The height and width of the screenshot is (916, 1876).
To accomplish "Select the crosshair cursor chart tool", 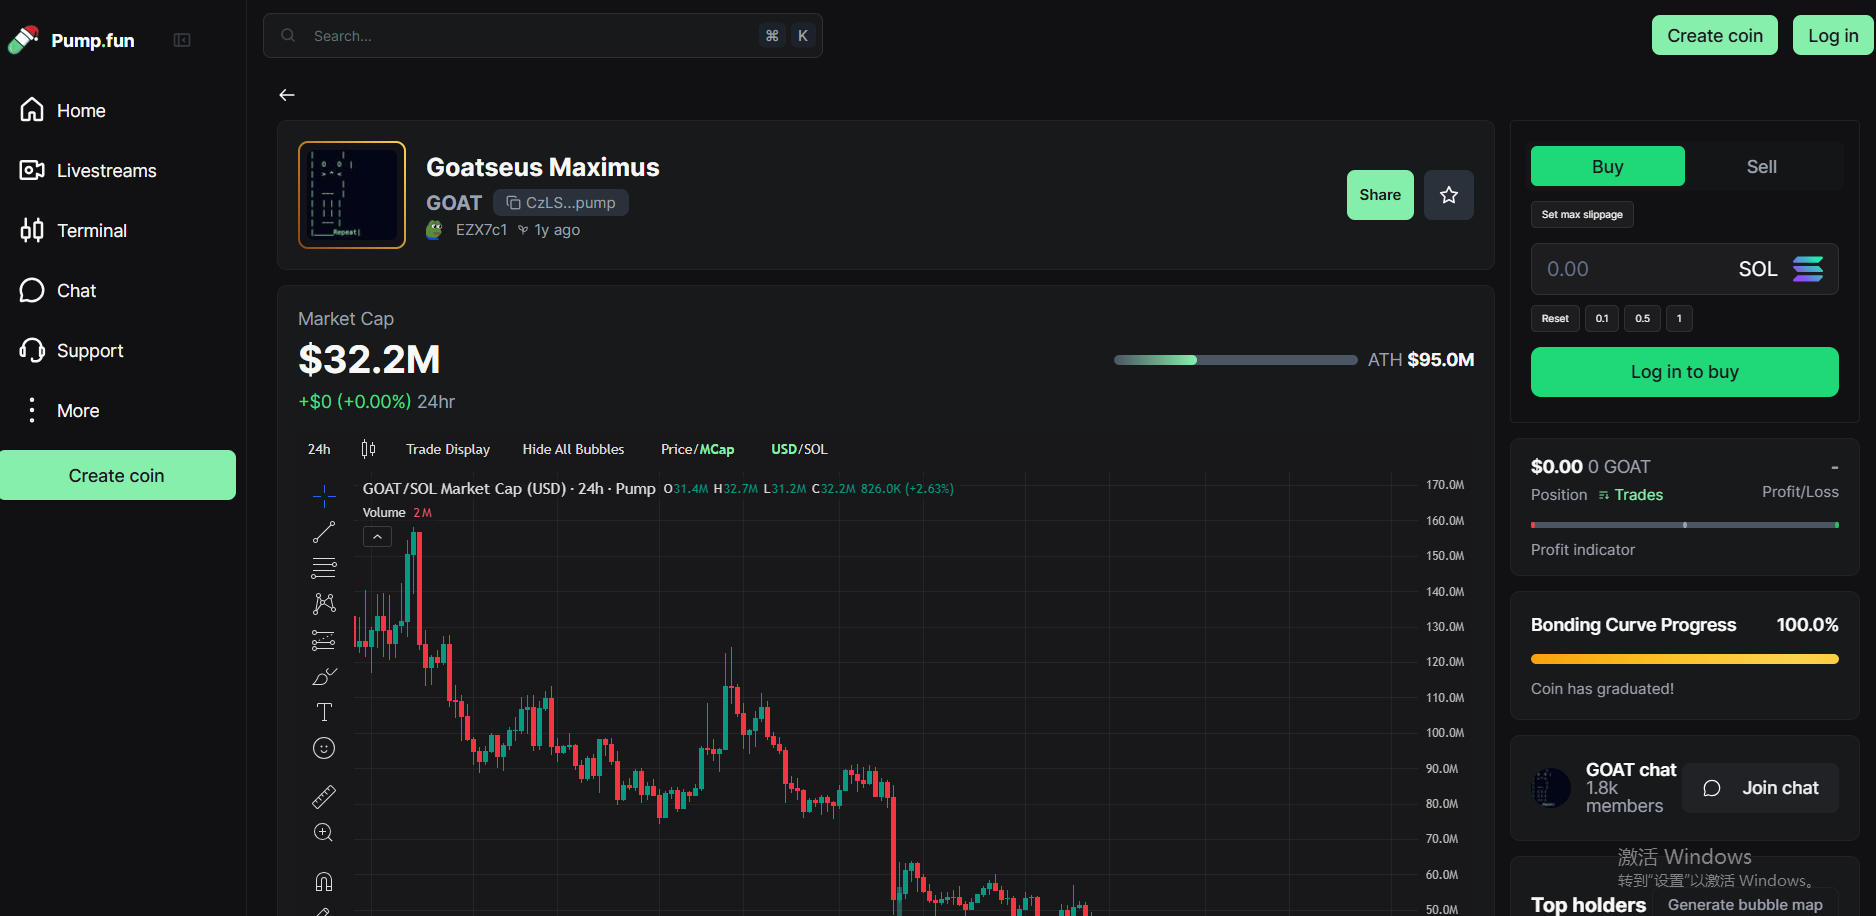I will click(324, 496).
